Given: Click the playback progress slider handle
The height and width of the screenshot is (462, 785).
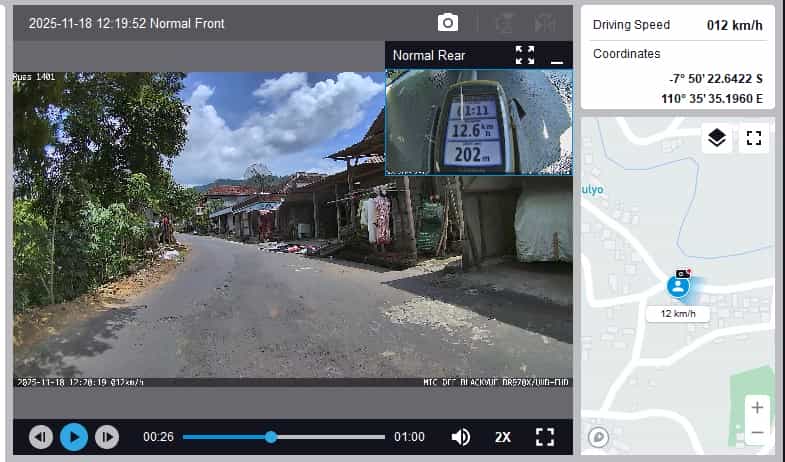Looking at the screenshot, I should coord(271,437).
